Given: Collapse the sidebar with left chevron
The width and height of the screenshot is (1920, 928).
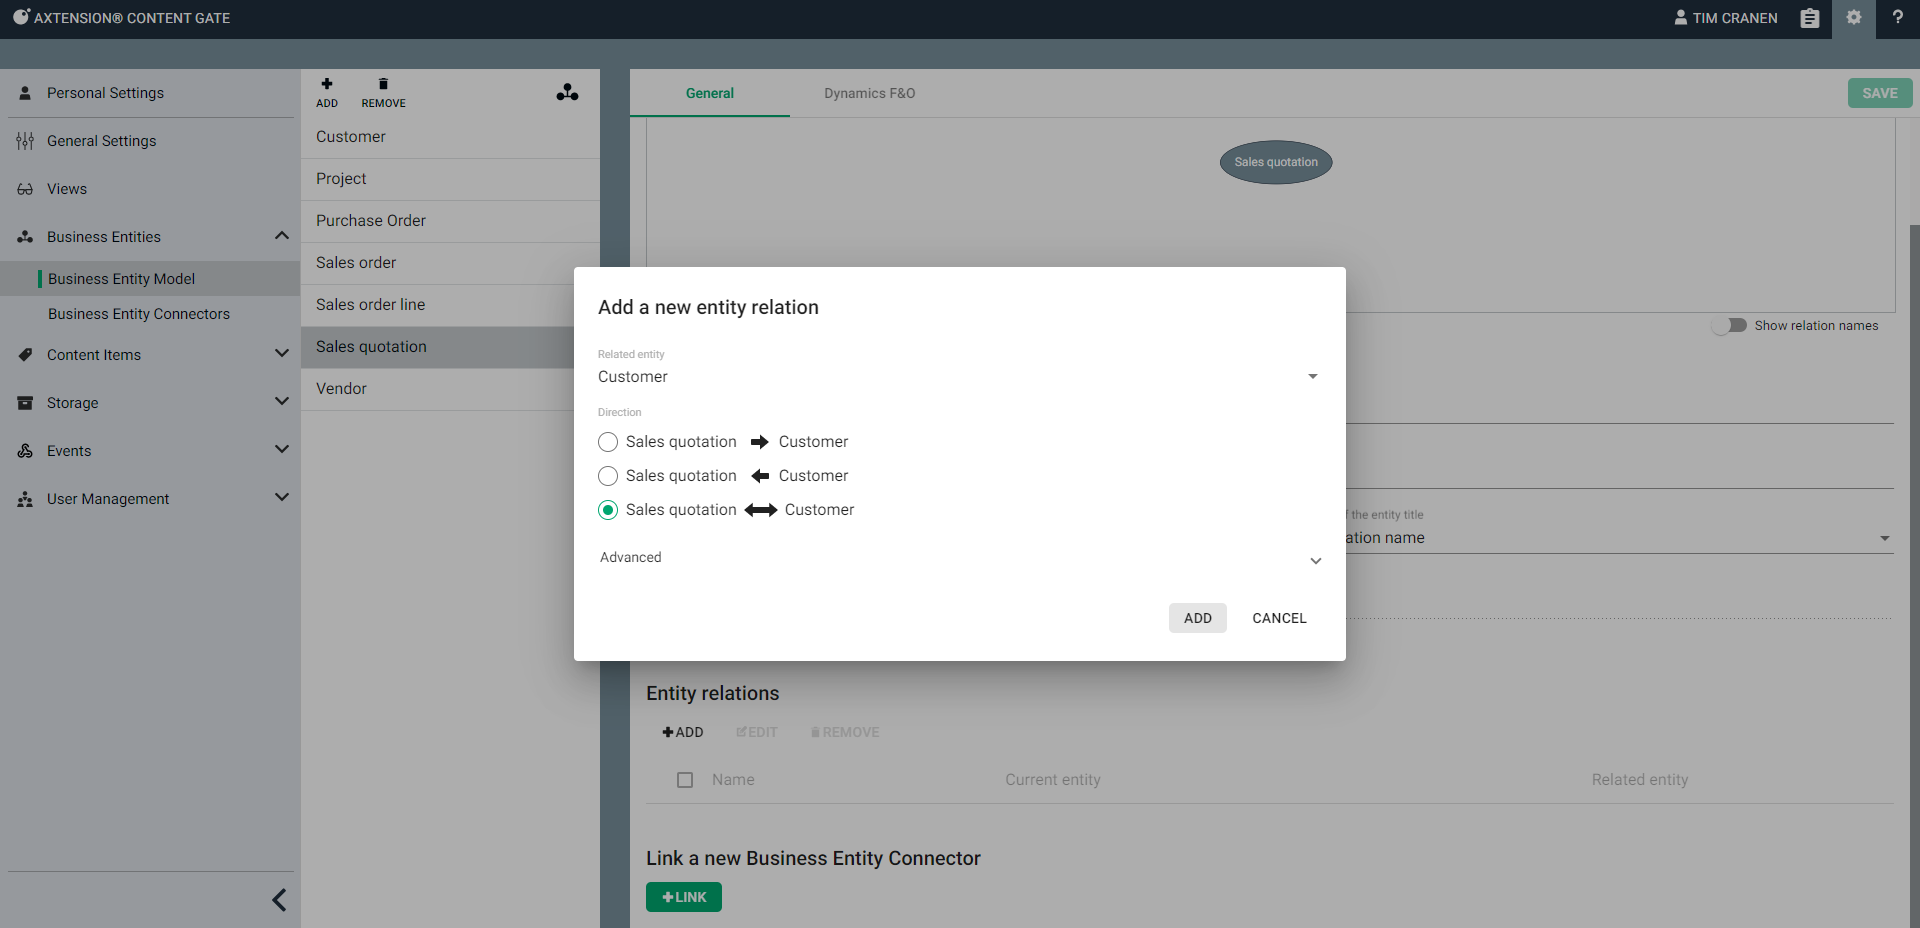Looking at the screenshot, I should [279, 900].
